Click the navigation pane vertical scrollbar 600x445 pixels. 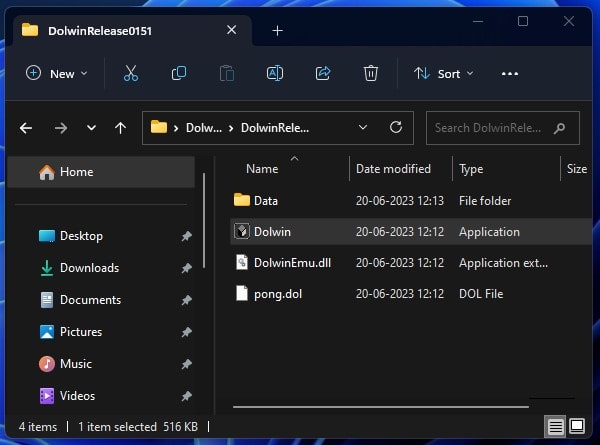[204, 220]
